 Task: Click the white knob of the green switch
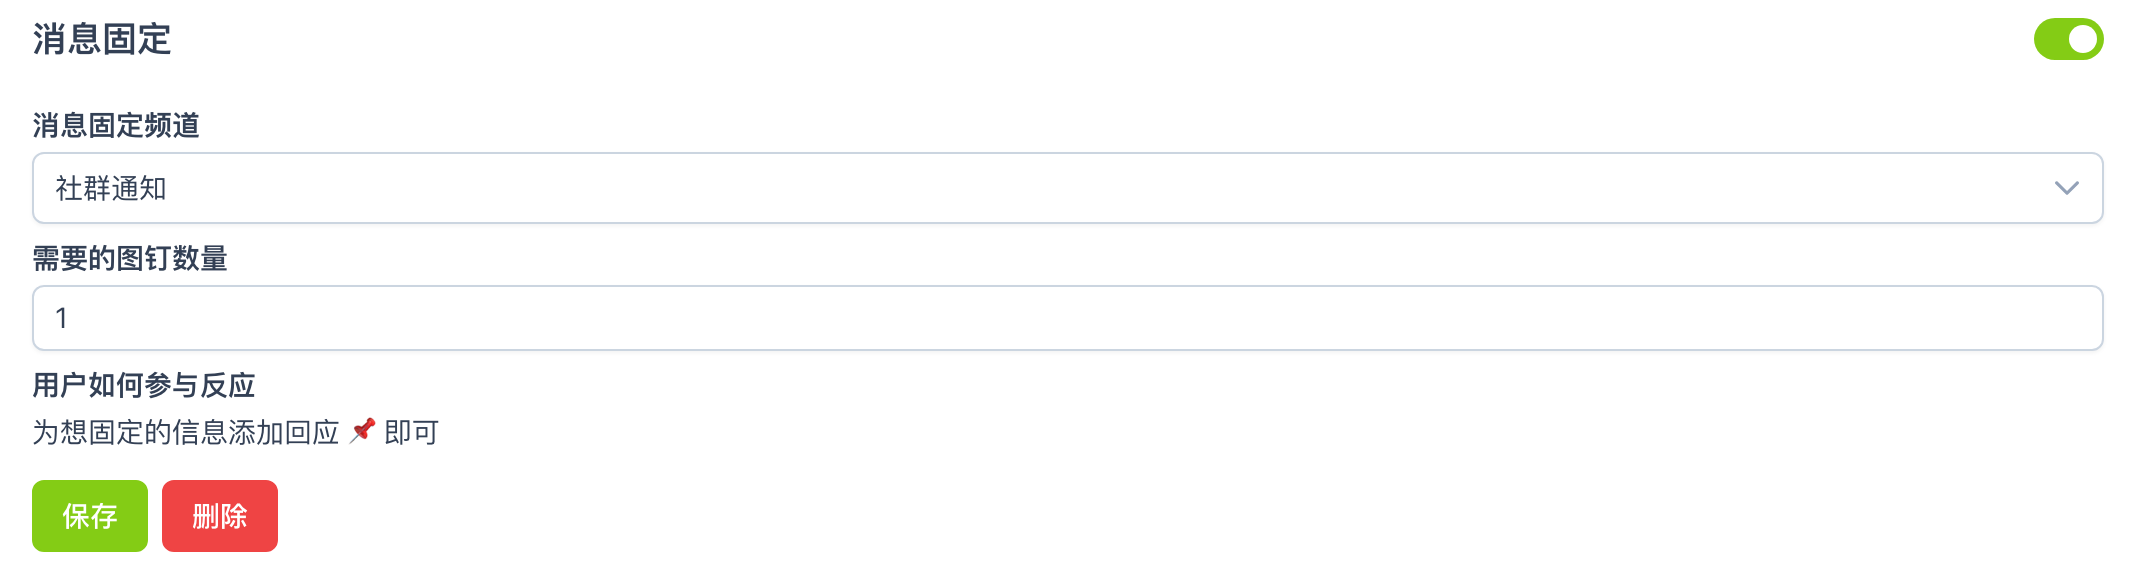pos(2083,39)
